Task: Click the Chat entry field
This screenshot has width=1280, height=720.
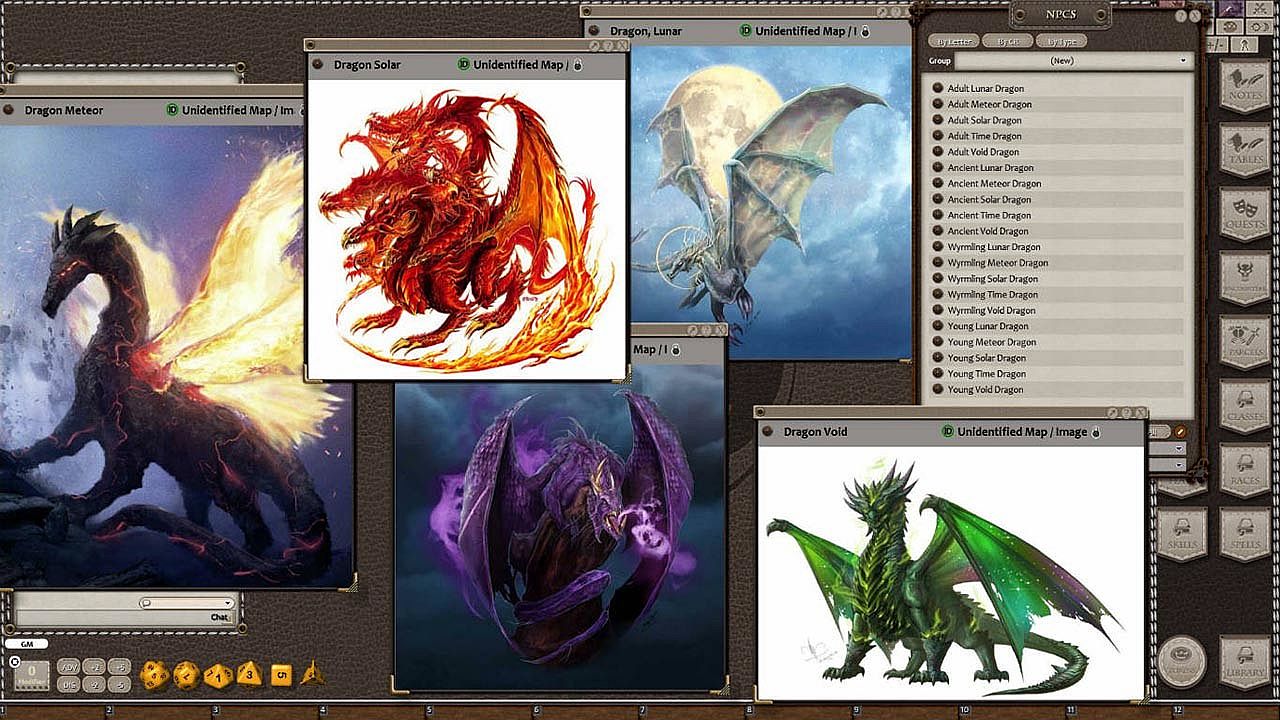Action: coord(124,617)
